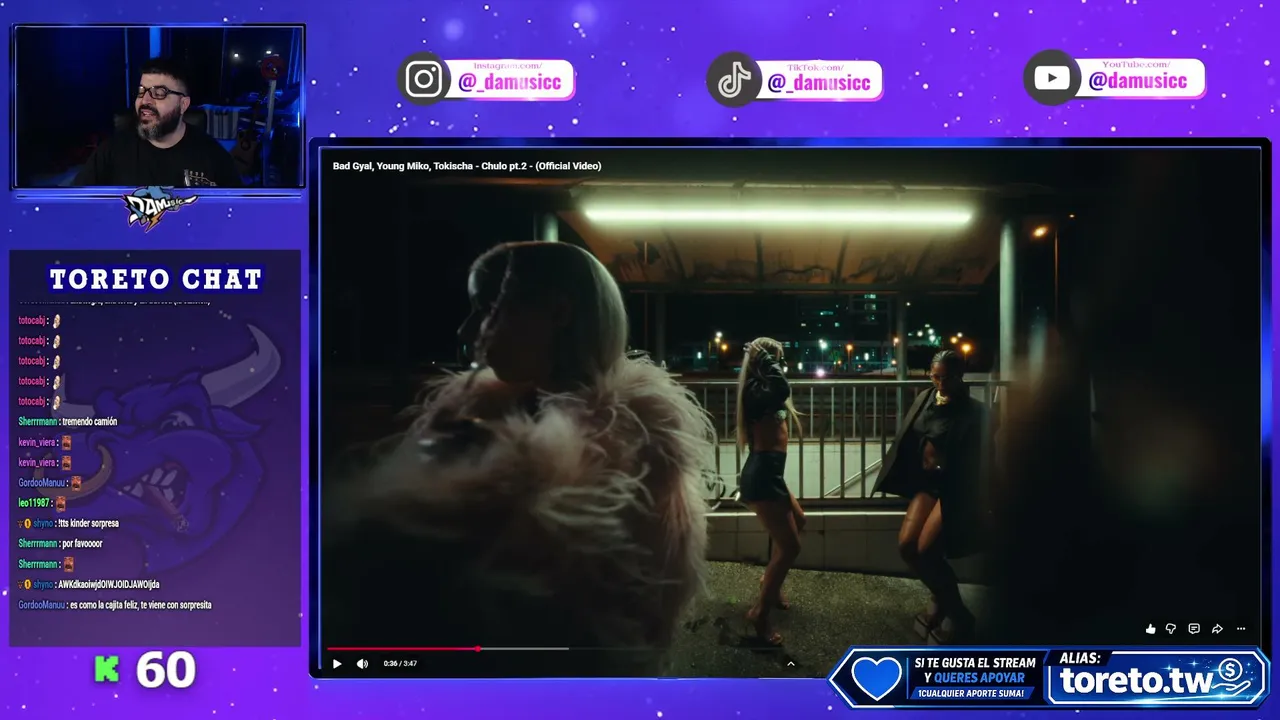Open the video comments icon
This screenshot has width=1280, height=720.
point(1194,629)
